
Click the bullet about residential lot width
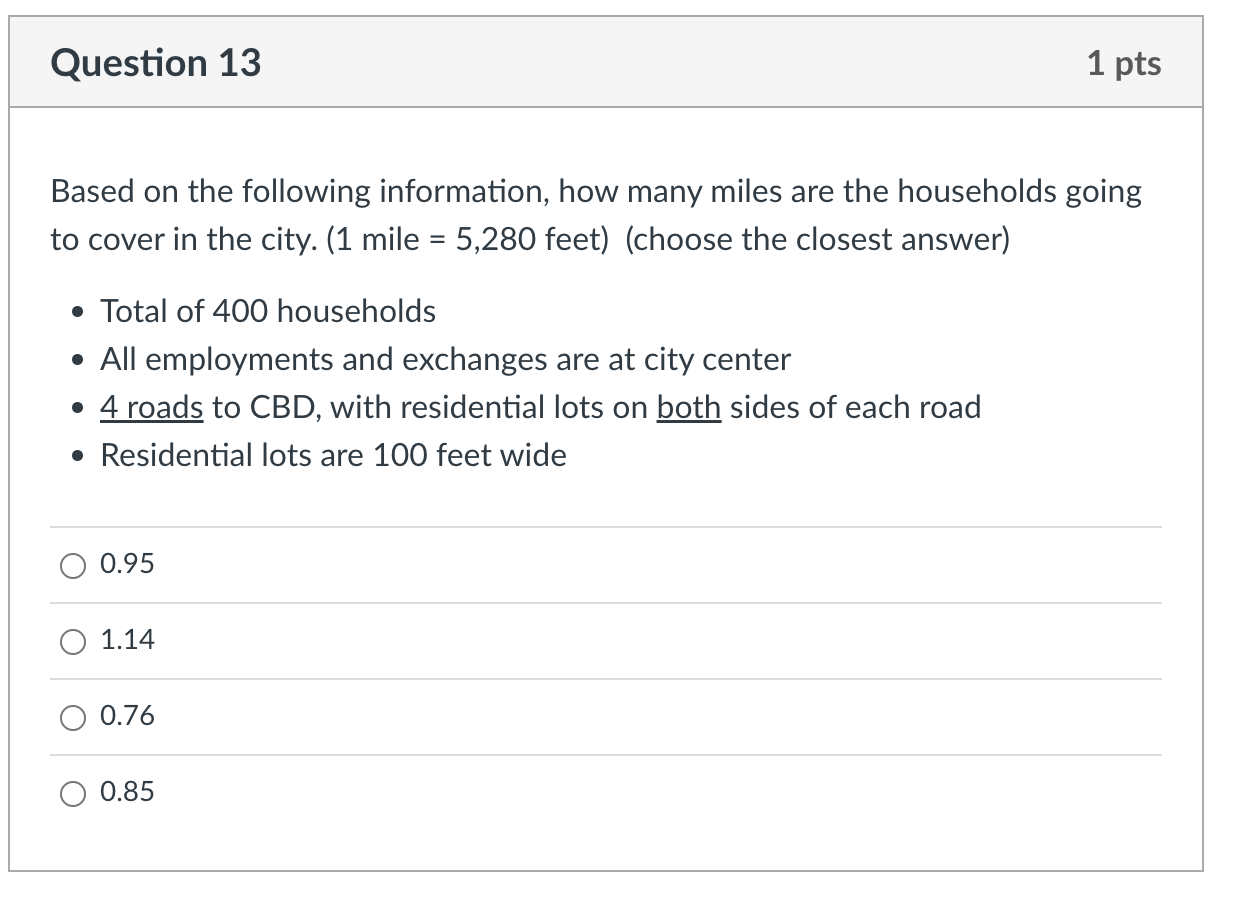332,455
